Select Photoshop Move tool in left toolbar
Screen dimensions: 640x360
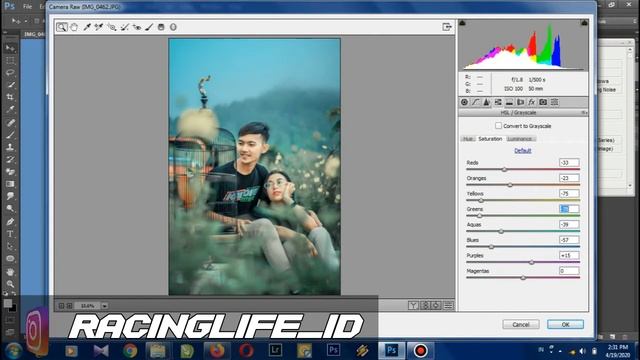[10, 48]
